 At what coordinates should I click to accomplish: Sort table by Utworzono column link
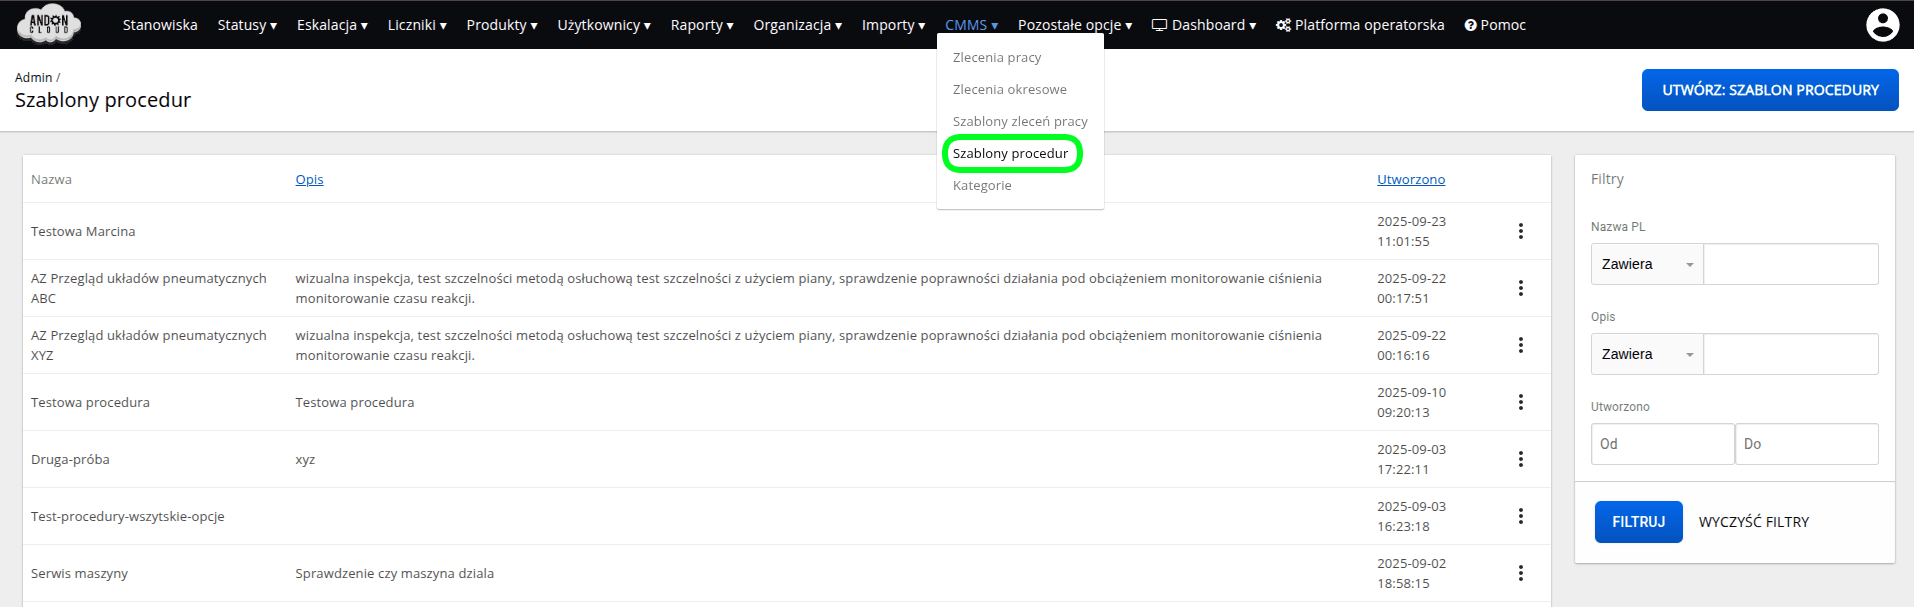(x=1410, y=179)
